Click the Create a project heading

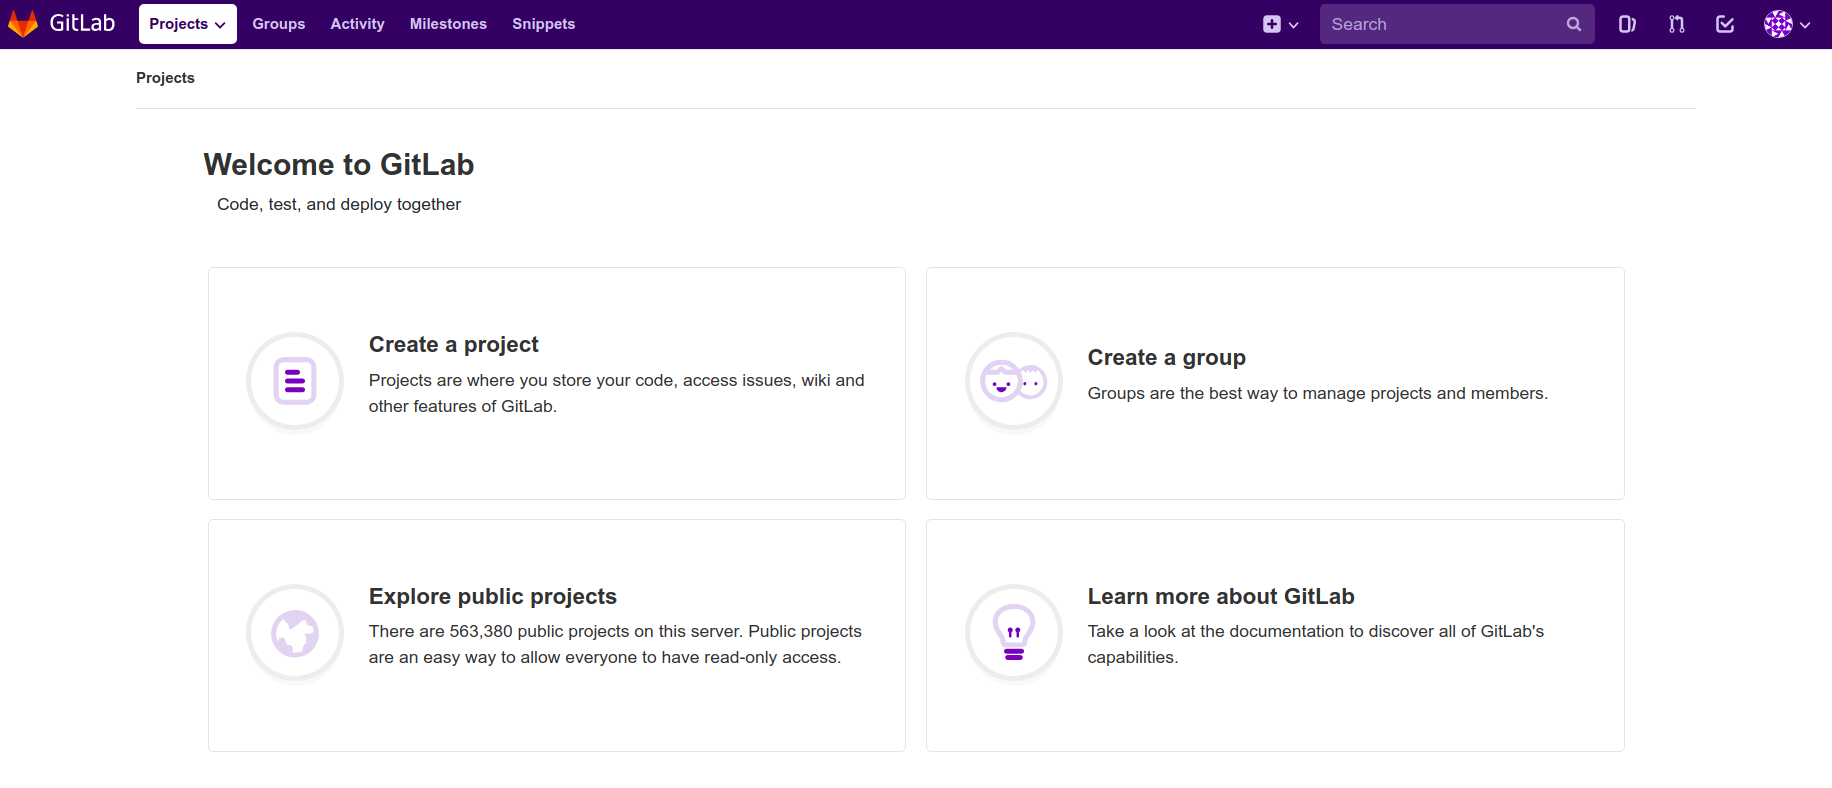[x=453, y=344]
